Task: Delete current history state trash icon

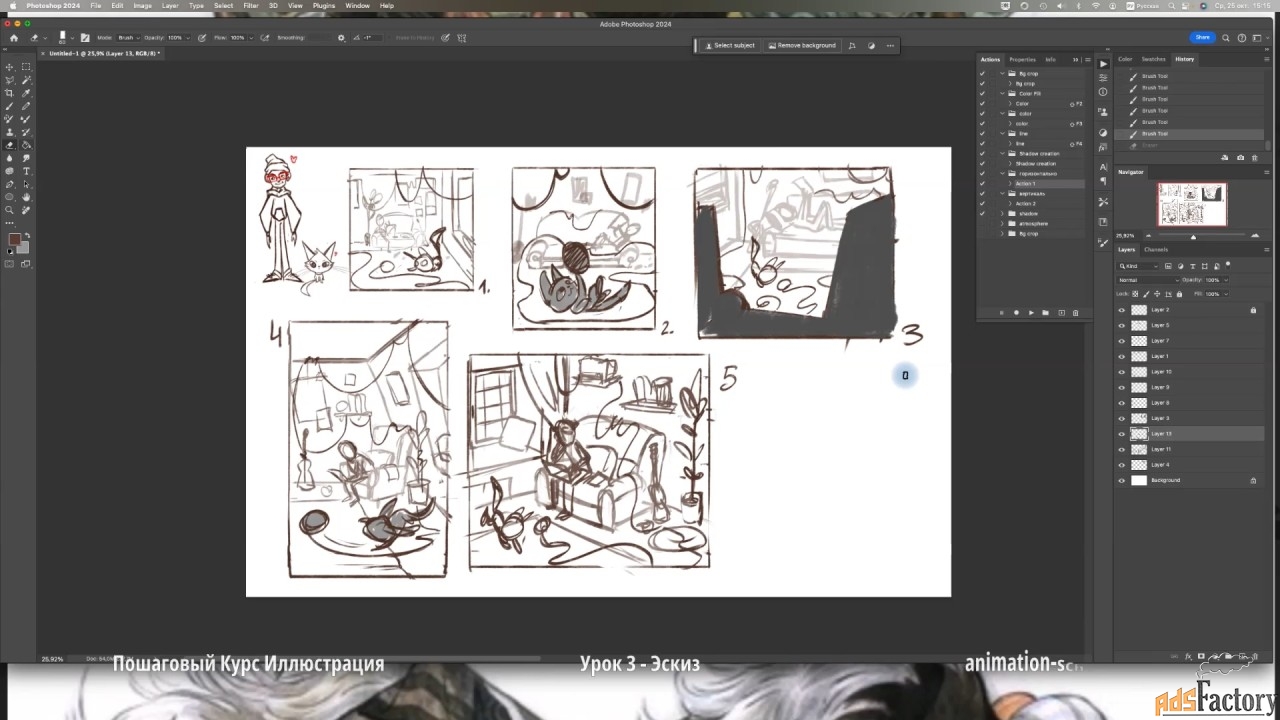Action: tap(1255, 157)
